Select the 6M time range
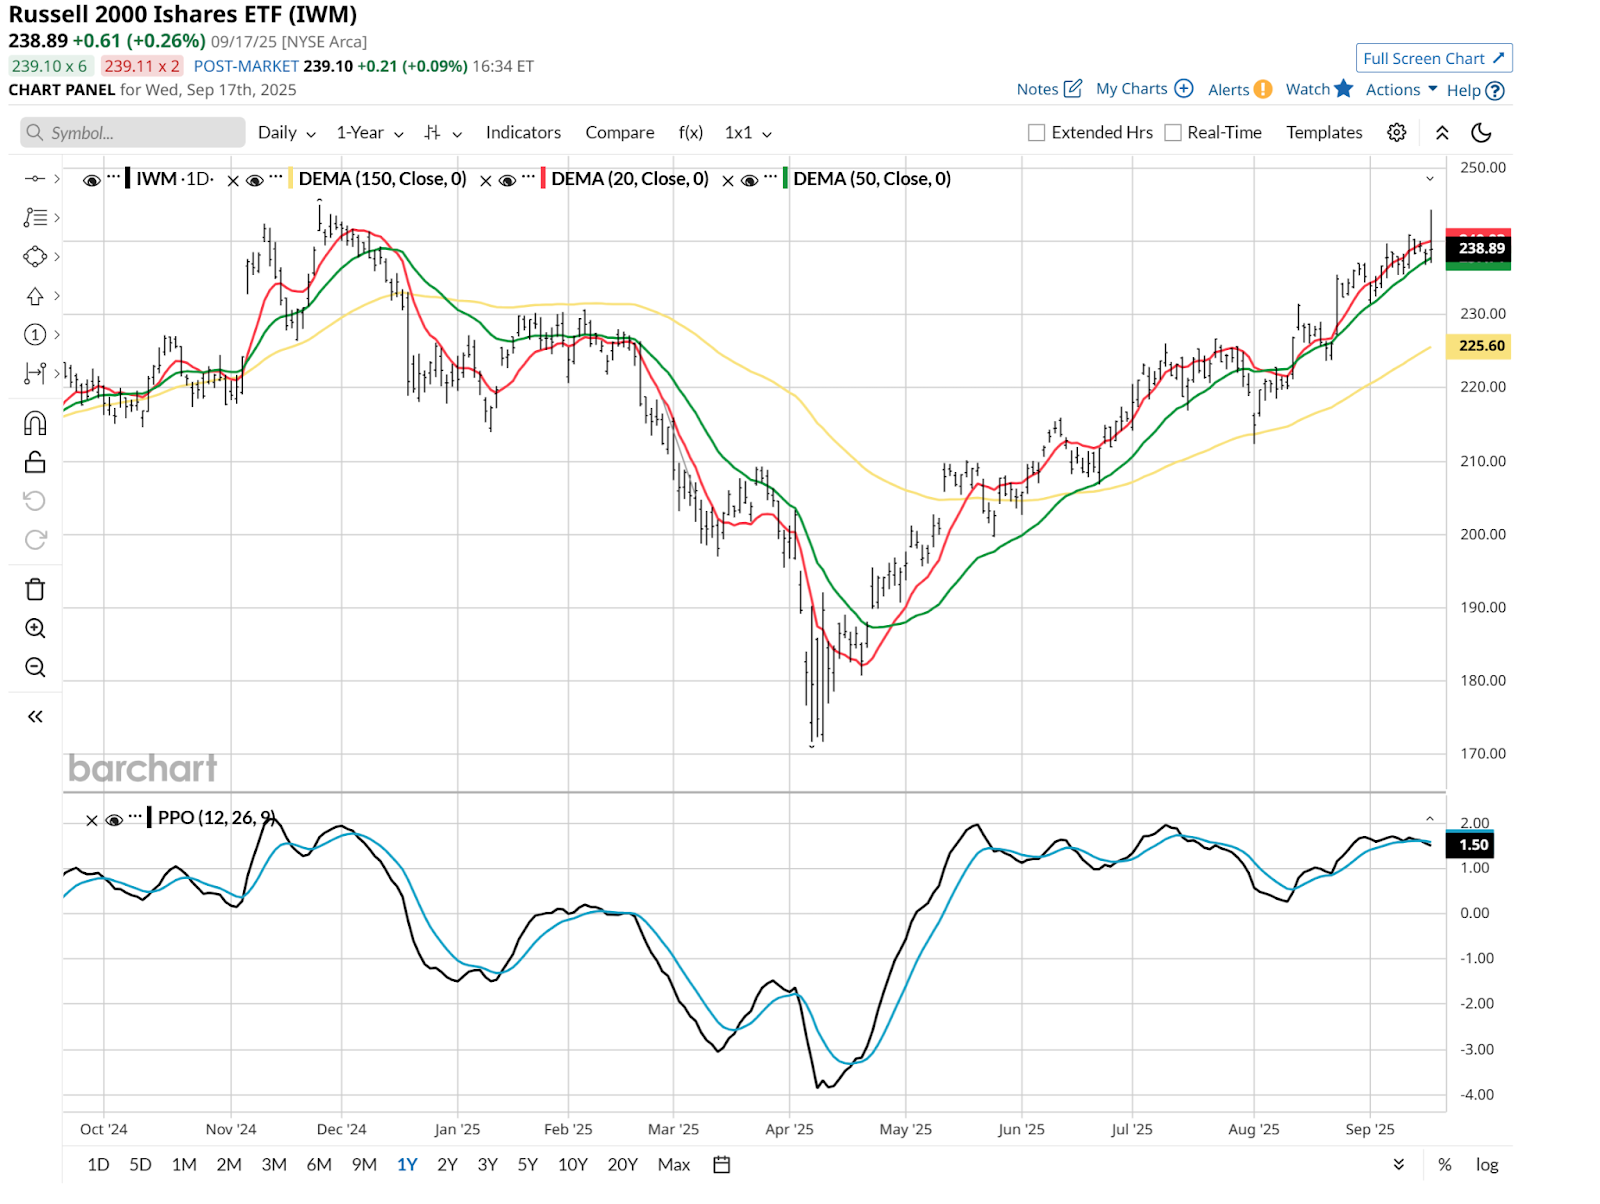This screenshot has width=1600, height=1204. point(319,1164)
